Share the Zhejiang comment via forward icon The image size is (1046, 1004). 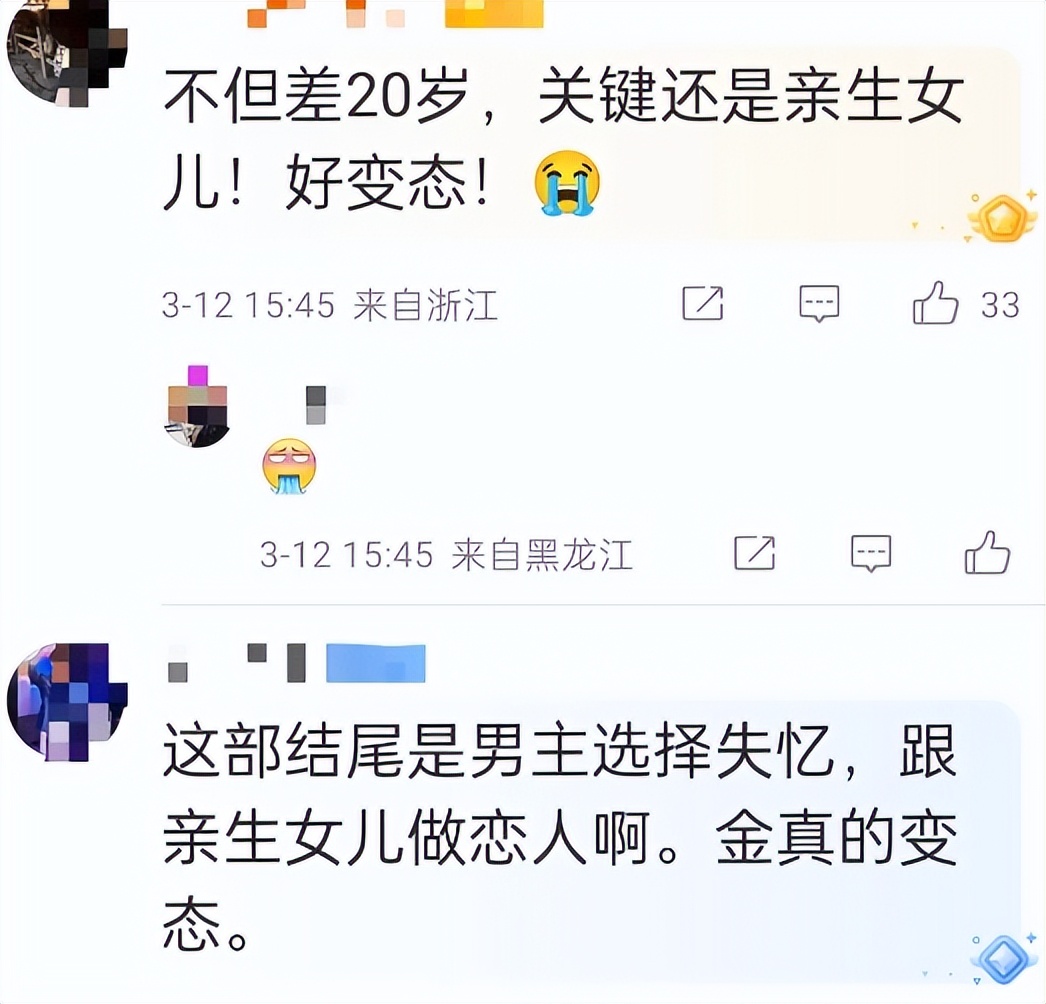tap(703, 304)
